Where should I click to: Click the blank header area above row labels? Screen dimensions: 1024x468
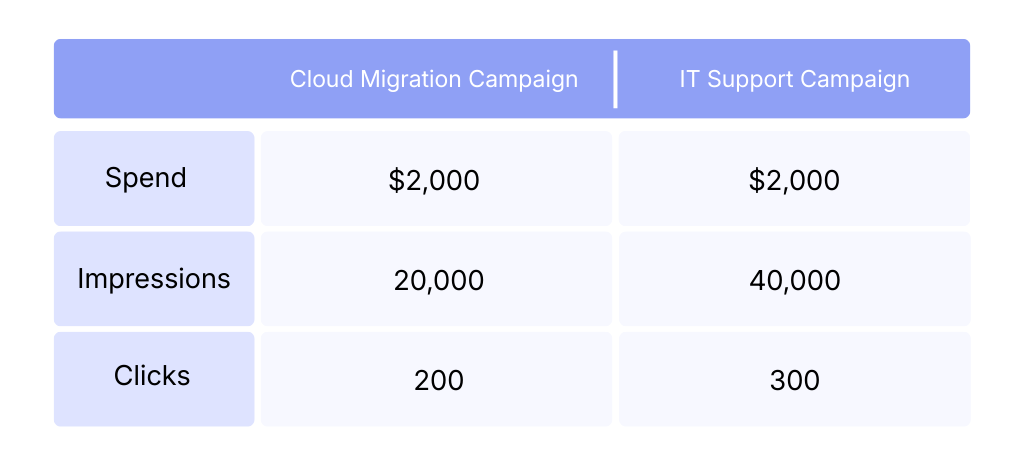point(155,79)
